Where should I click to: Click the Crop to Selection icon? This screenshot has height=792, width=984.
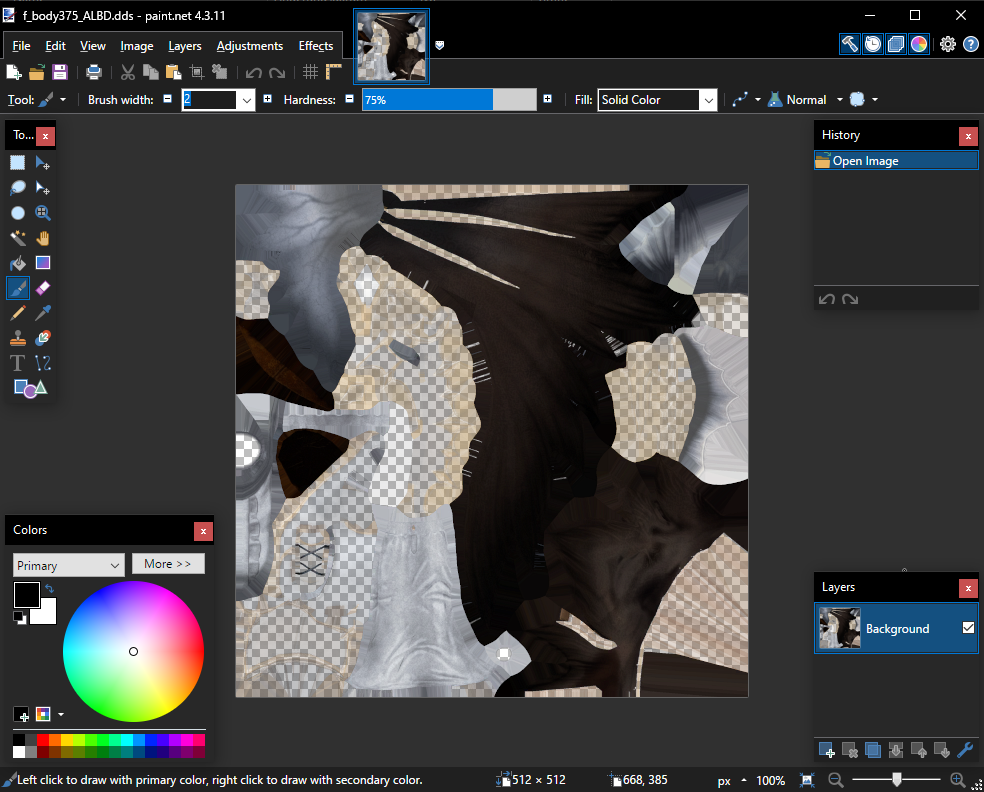pos(197,72)
